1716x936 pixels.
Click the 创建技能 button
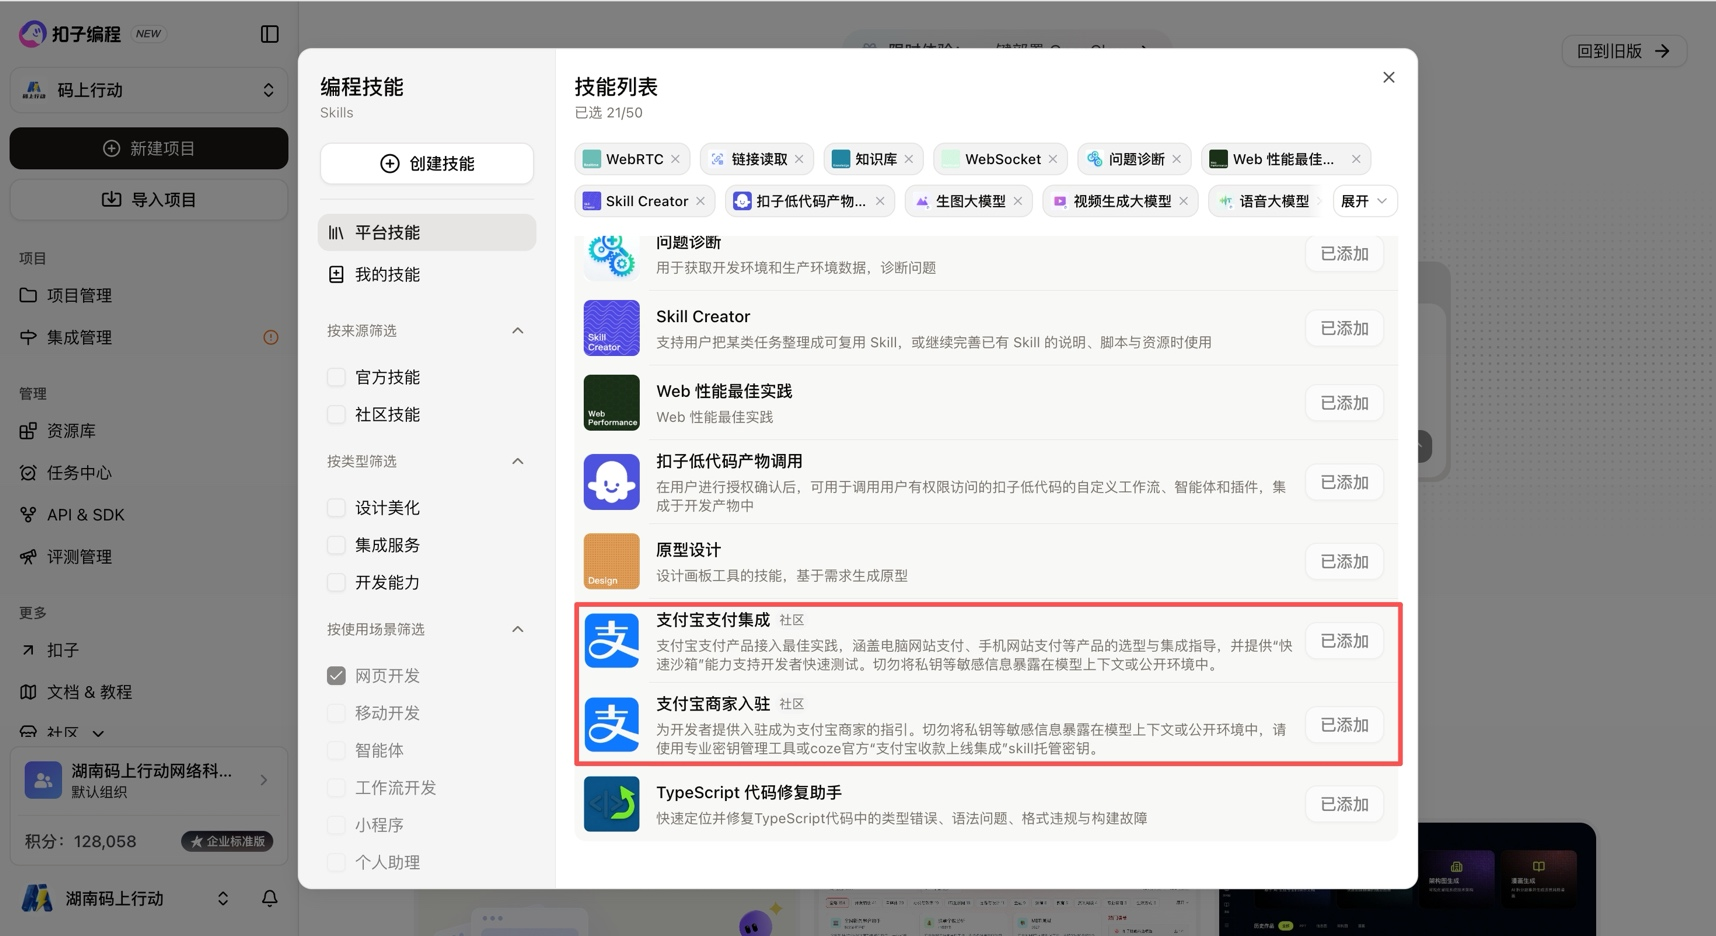427,163
